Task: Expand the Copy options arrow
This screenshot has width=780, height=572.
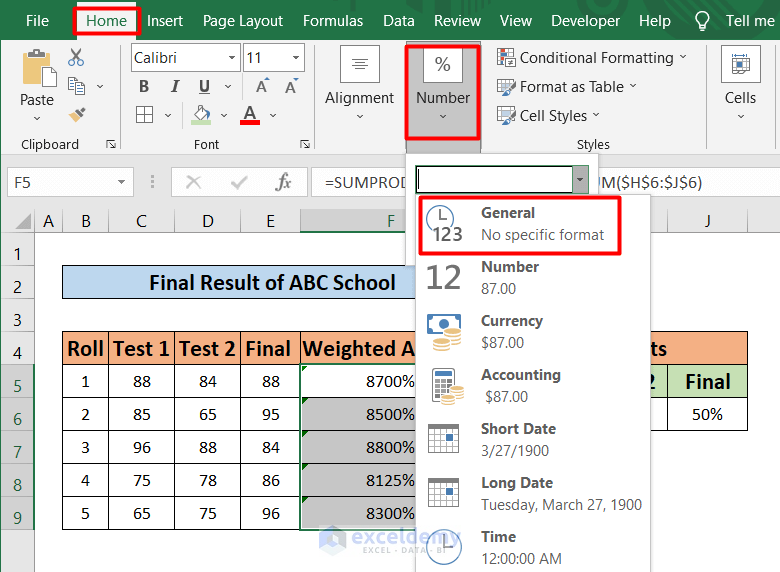Action: point(100,87)
